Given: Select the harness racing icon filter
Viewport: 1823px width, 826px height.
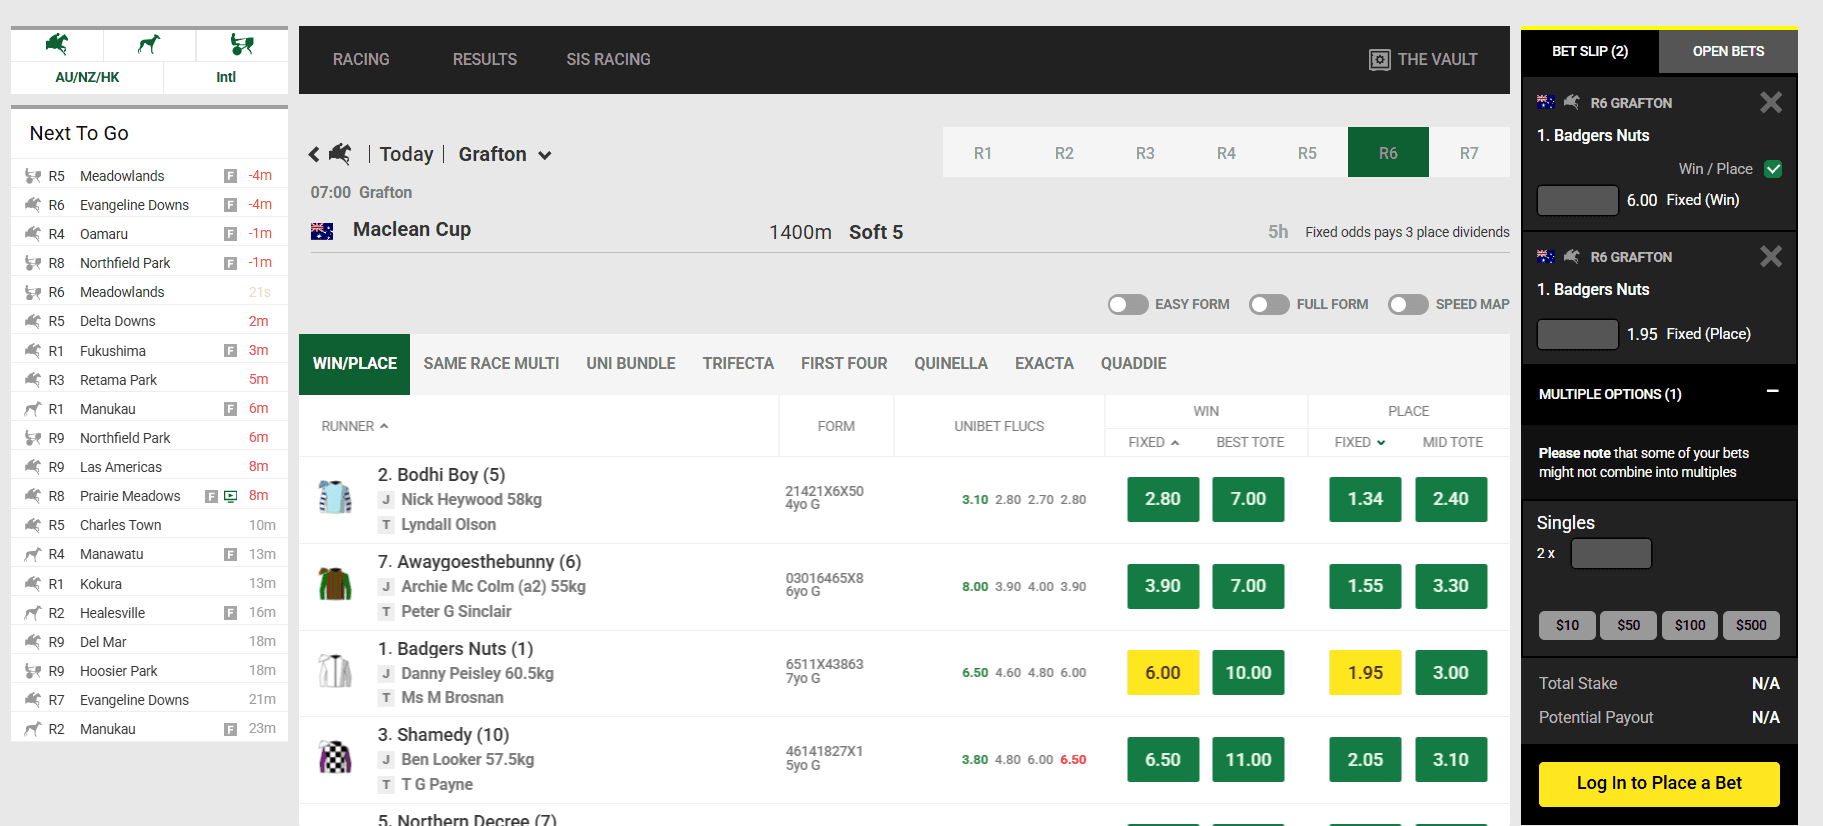Looking at the screenshot, I should coord(241,44).
